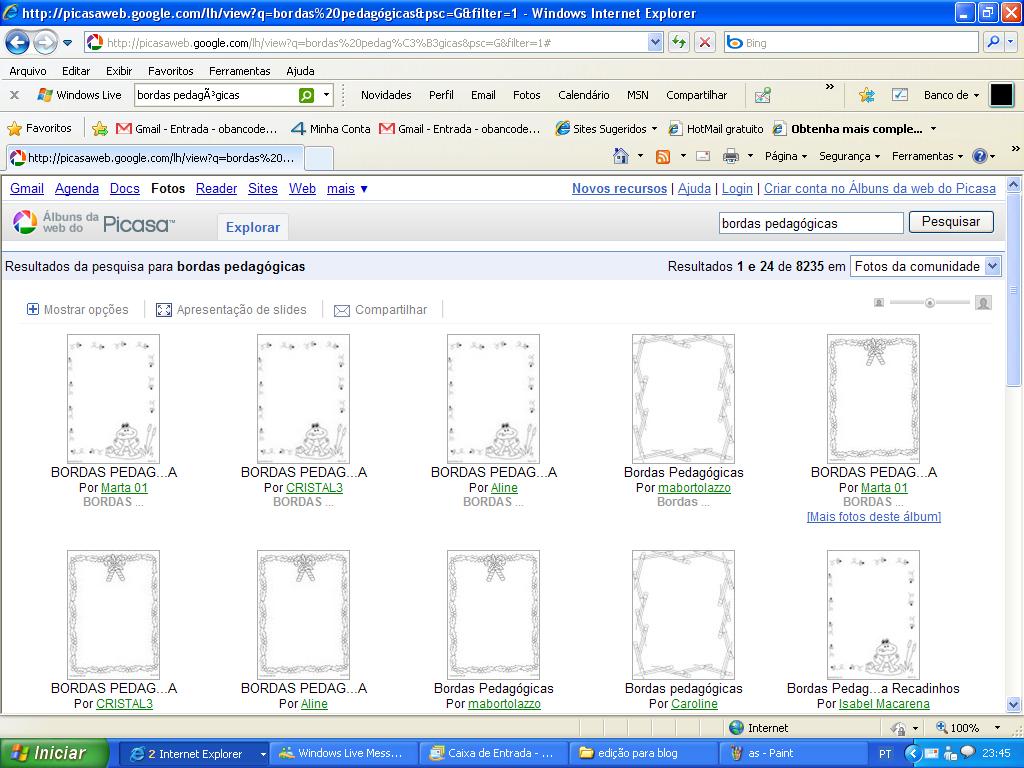Click Pesquisar button
This screenshot has width=1024, height=768.
pyautogui.click(x=951, y=222)
